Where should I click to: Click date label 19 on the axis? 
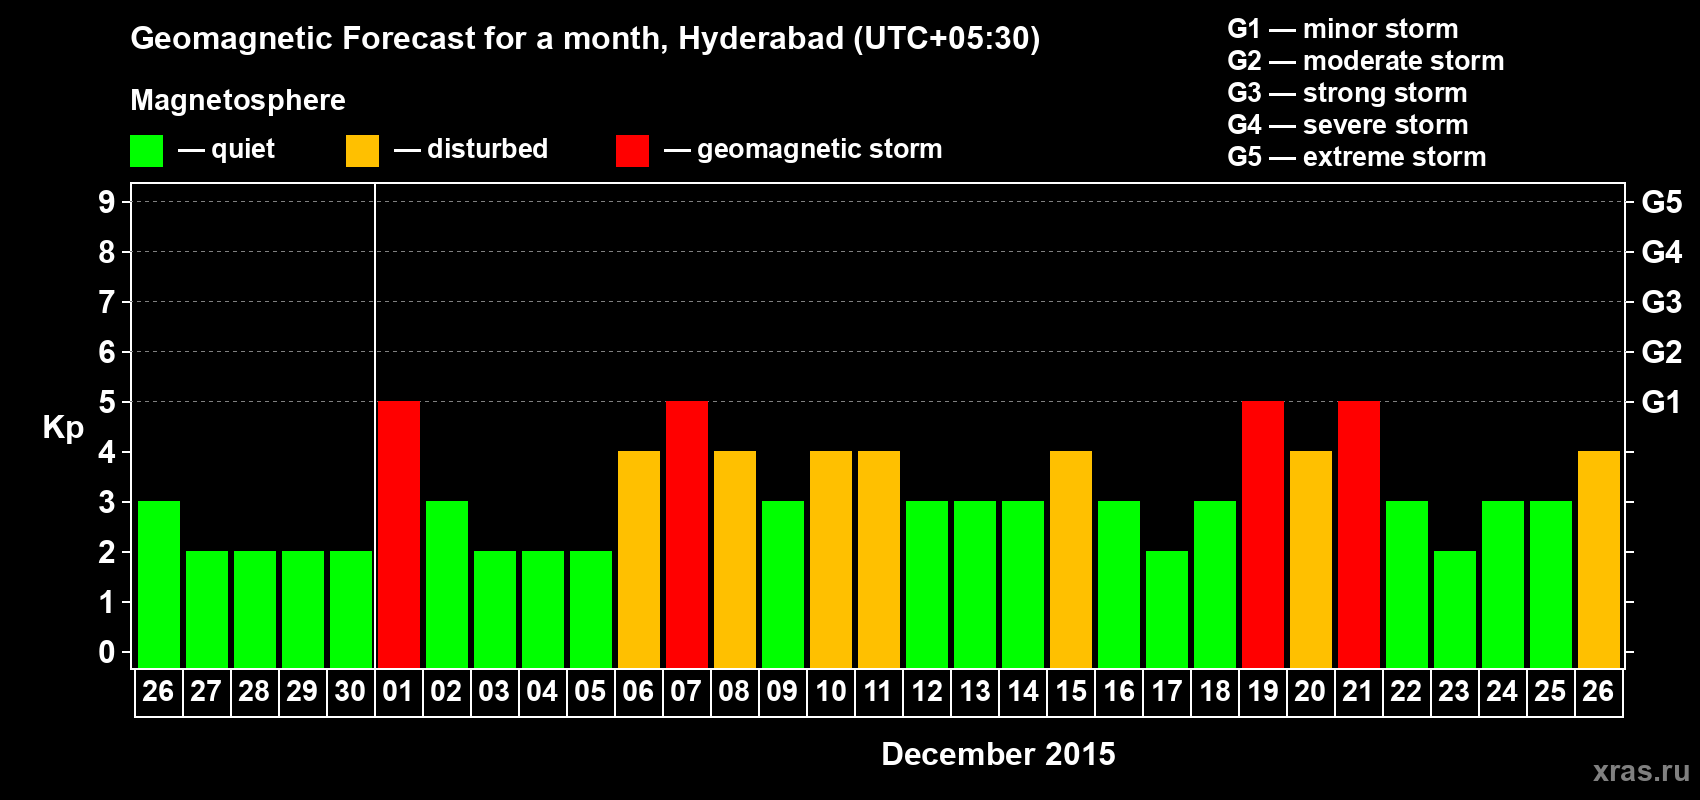[x=1262, y=692]
